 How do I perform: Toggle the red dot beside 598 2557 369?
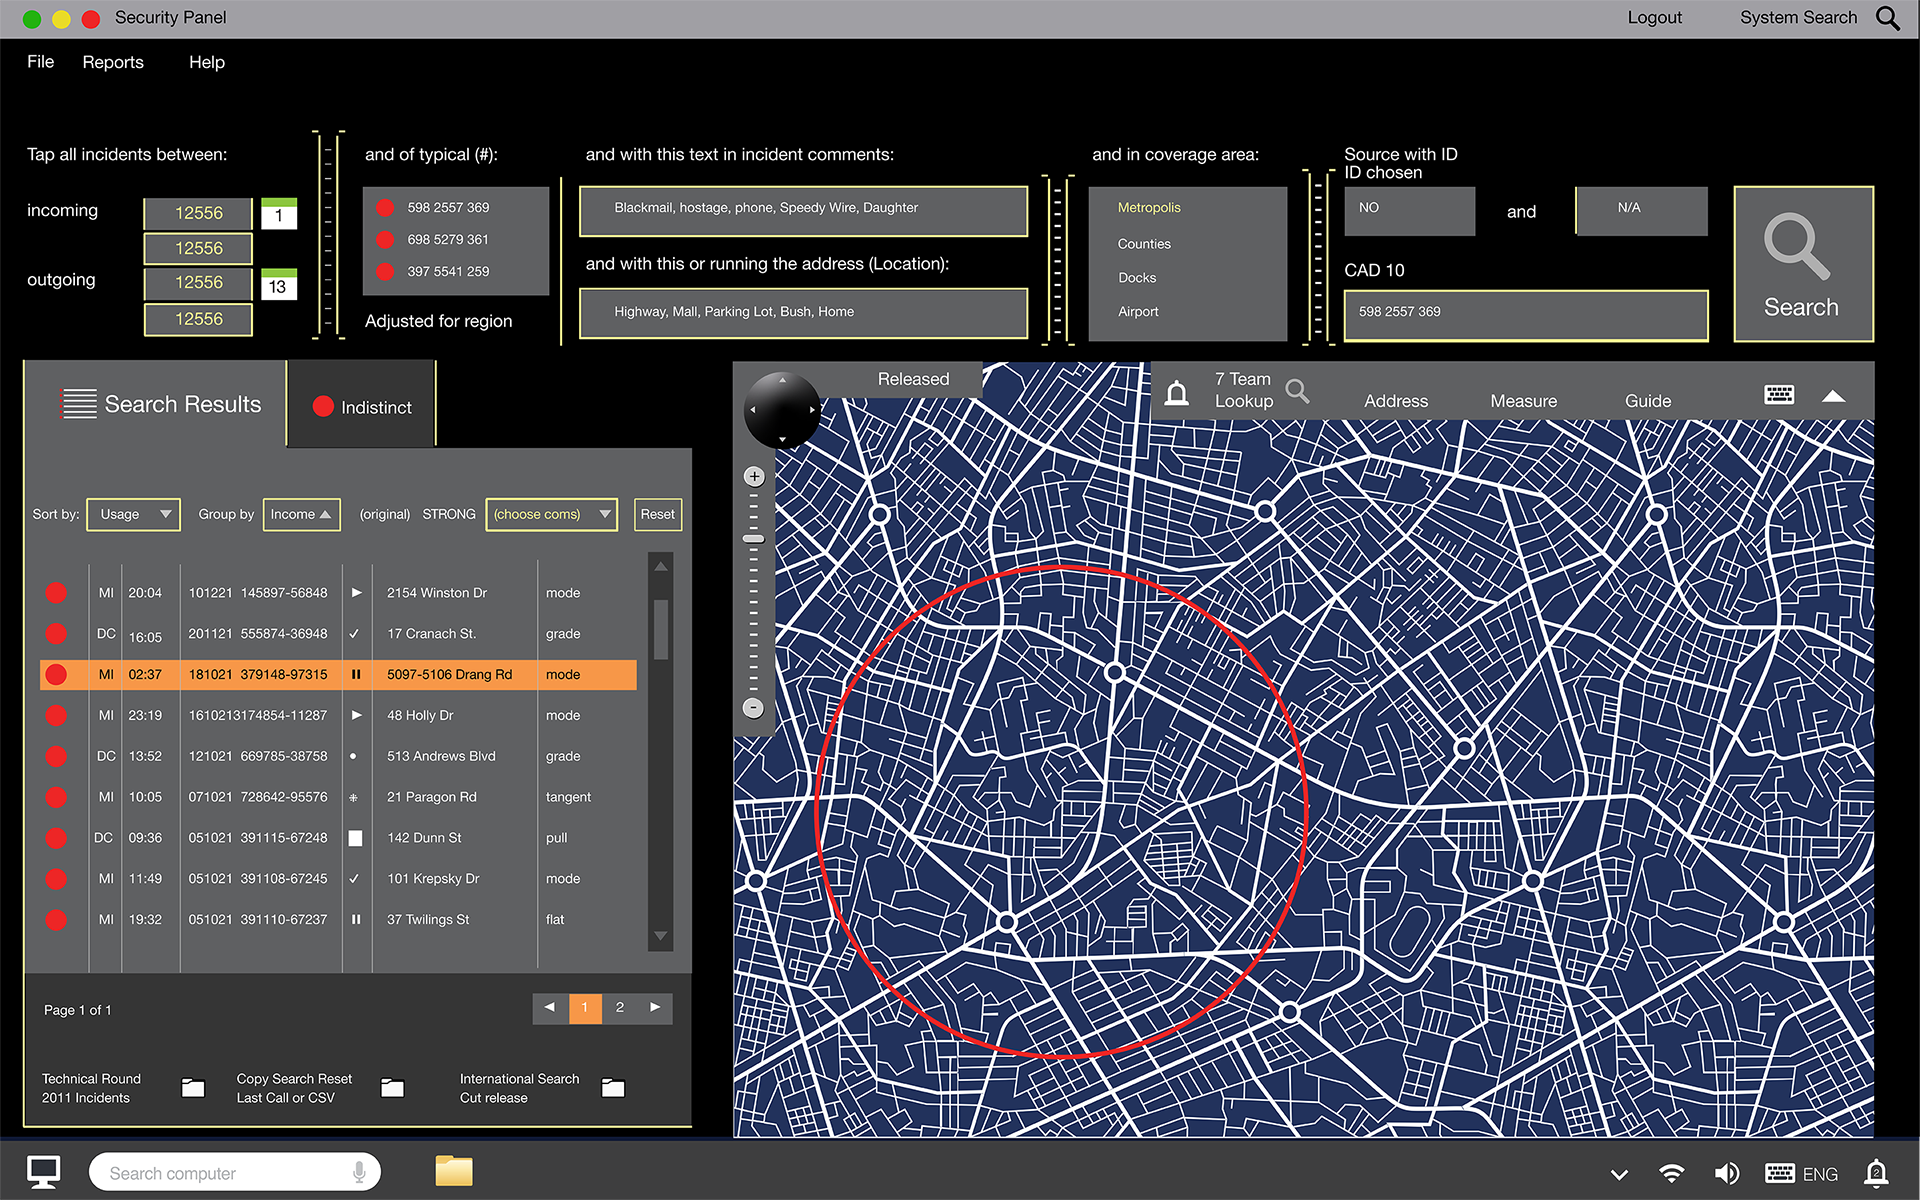(x=385, y=208)
